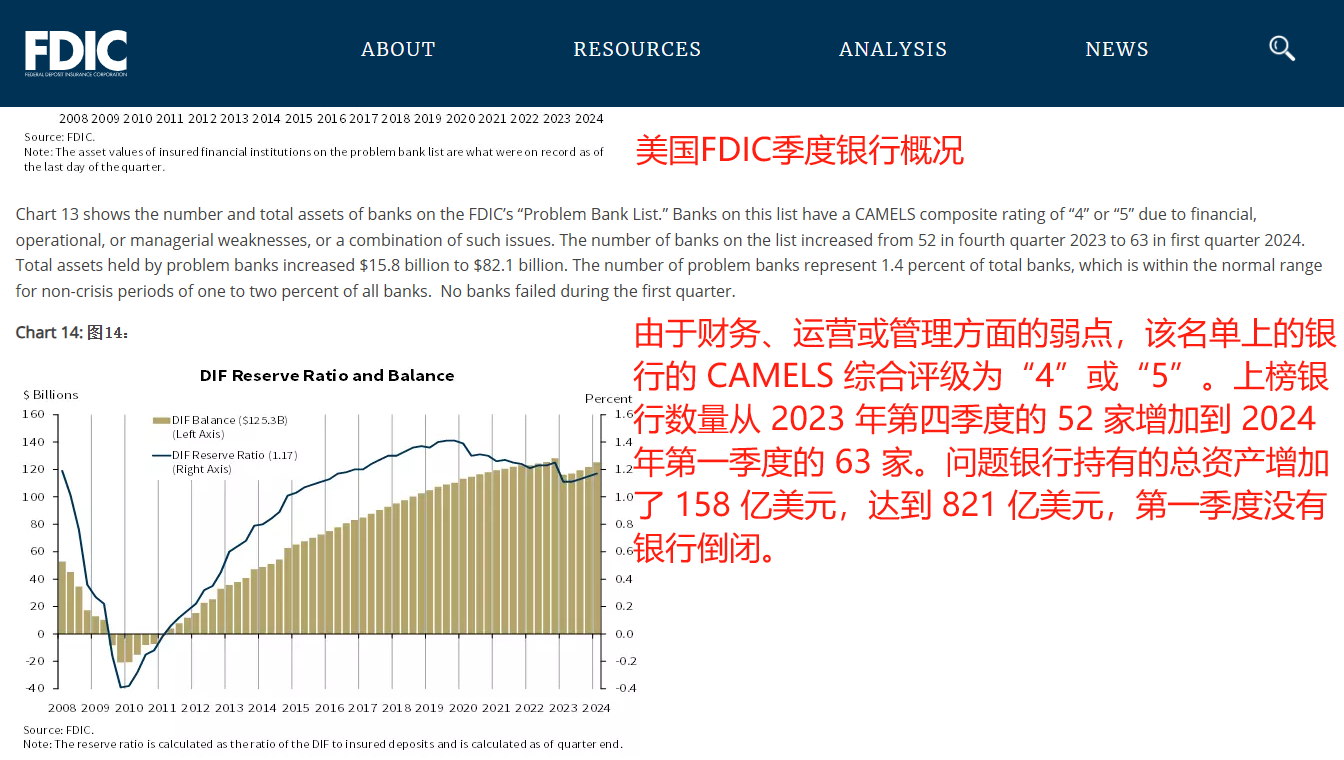Click the '$ Billions' left axis label
Screen dimensions: 1344x760
tap(50, 395)
